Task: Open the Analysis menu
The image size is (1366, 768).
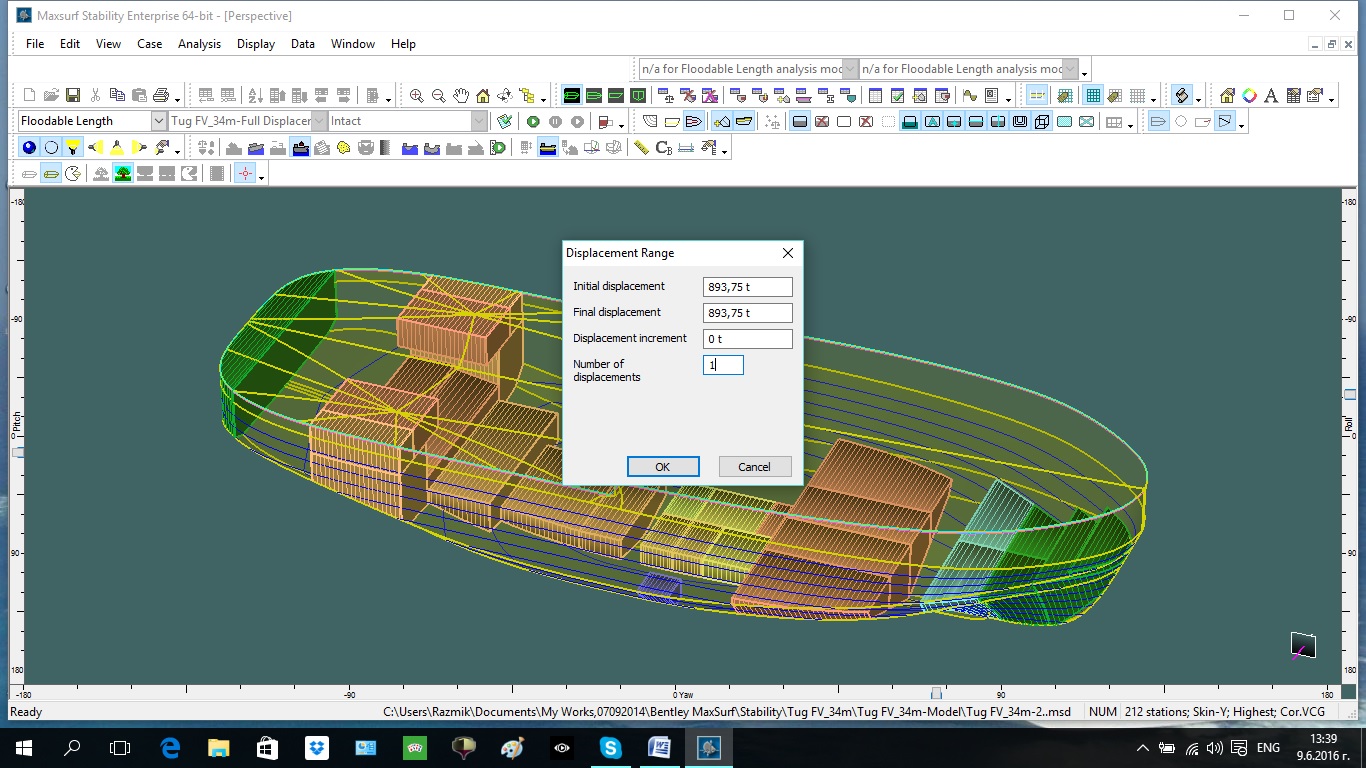Action: click(x=199, y=44)
